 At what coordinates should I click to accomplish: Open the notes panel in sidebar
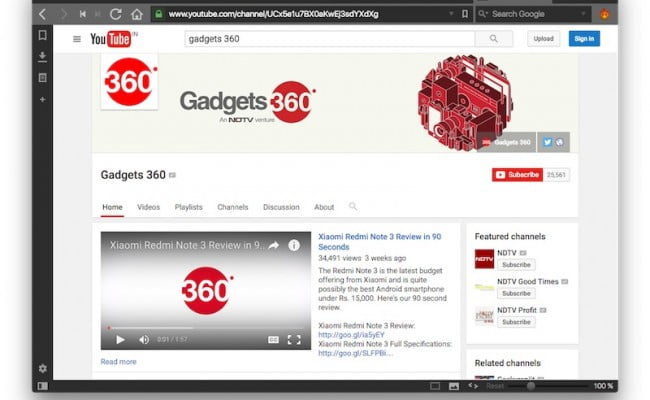click(42, 78)
